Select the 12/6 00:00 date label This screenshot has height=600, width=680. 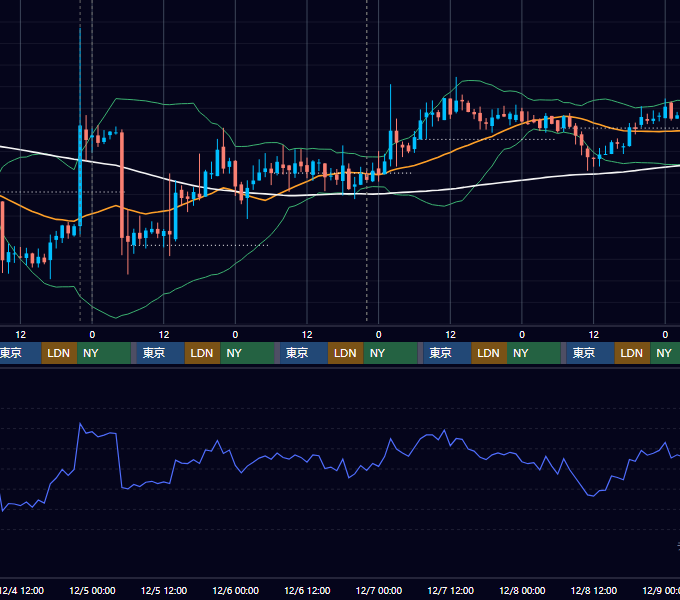235,590
